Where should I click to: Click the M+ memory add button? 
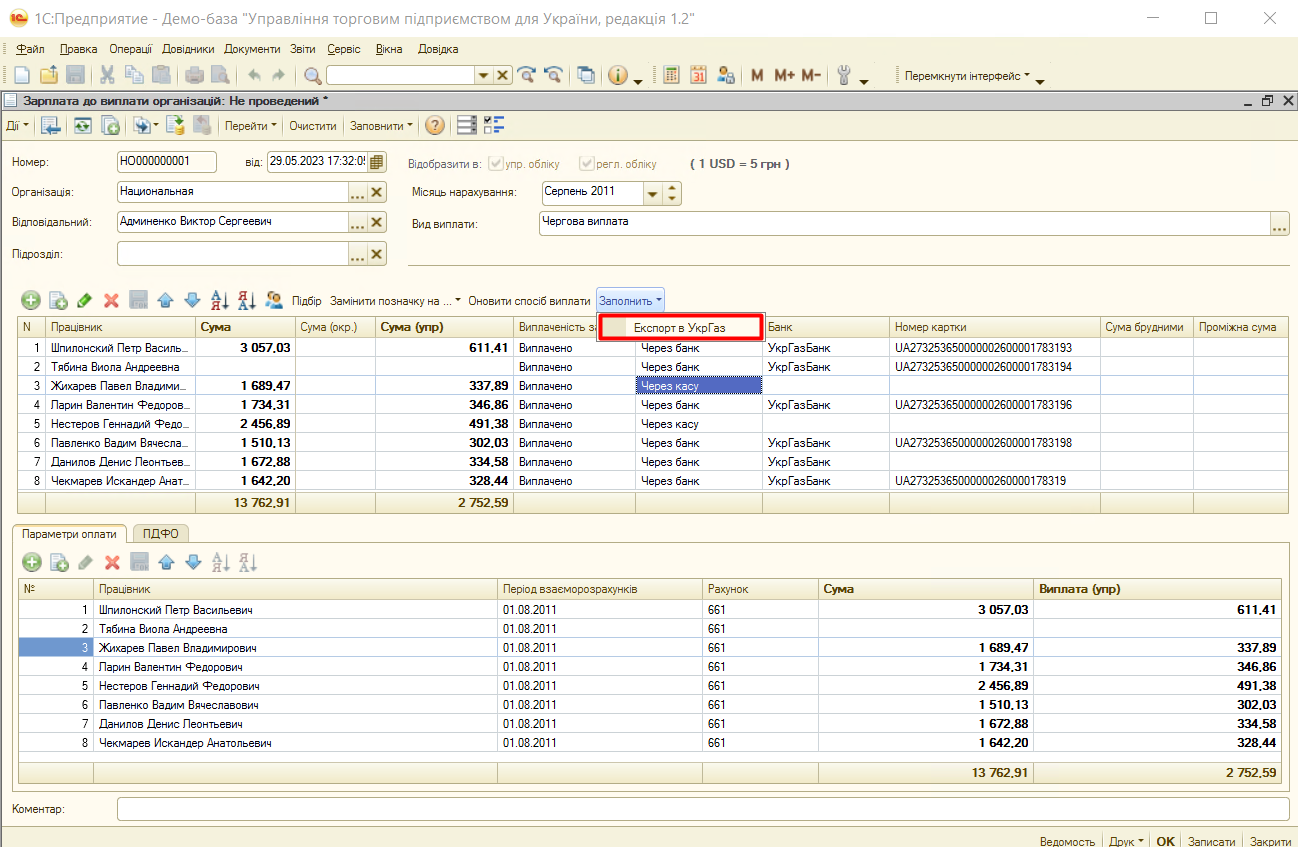784,75
